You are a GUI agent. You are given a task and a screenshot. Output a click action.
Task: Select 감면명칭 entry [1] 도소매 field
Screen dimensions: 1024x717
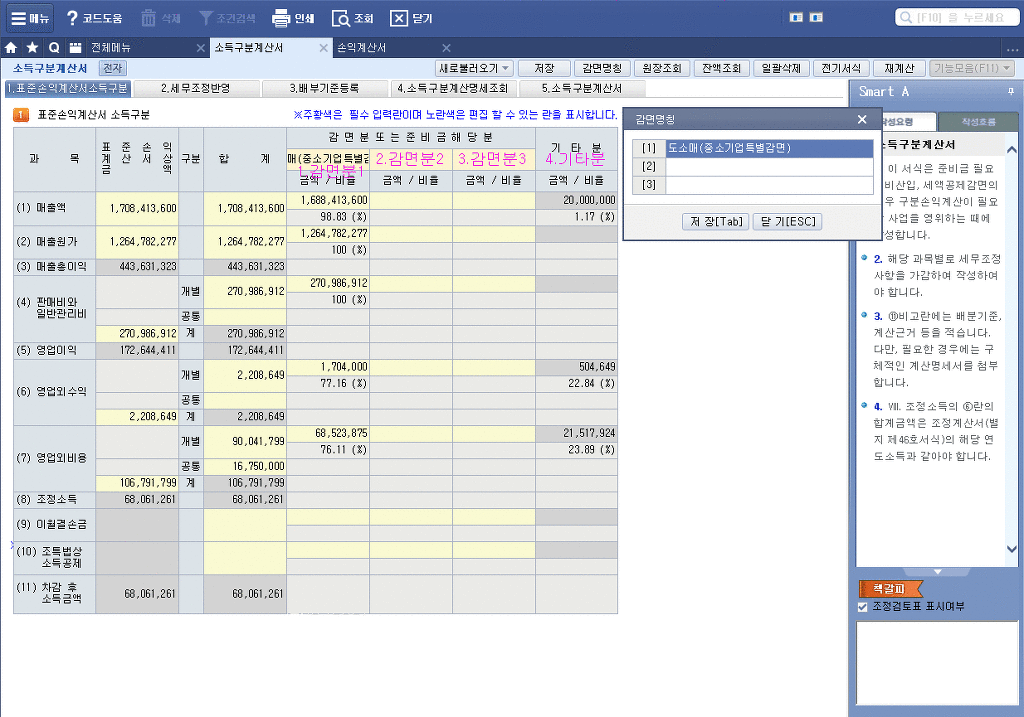tap(769, 148)
